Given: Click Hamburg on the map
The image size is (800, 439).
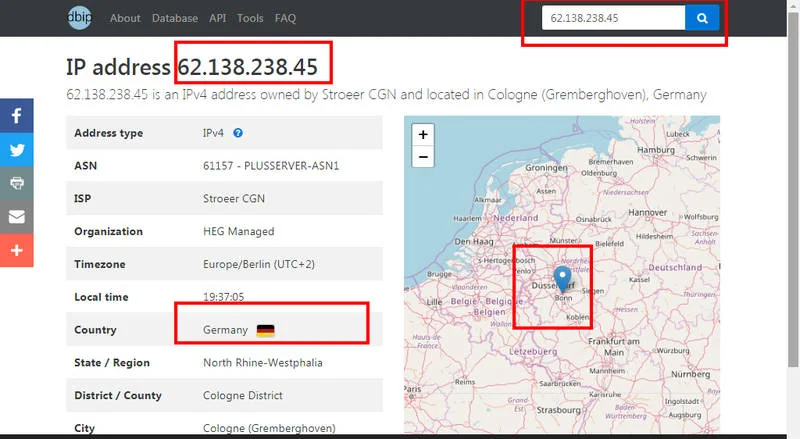Looking at the screenshot, I should pyautogui.click(x=656, y=151).
